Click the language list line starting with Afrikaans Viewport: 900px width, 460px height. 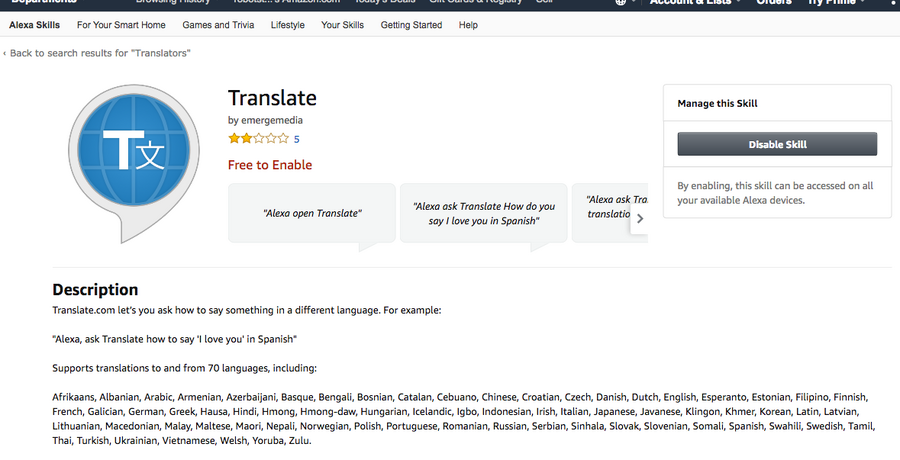(x=460, y=397)
